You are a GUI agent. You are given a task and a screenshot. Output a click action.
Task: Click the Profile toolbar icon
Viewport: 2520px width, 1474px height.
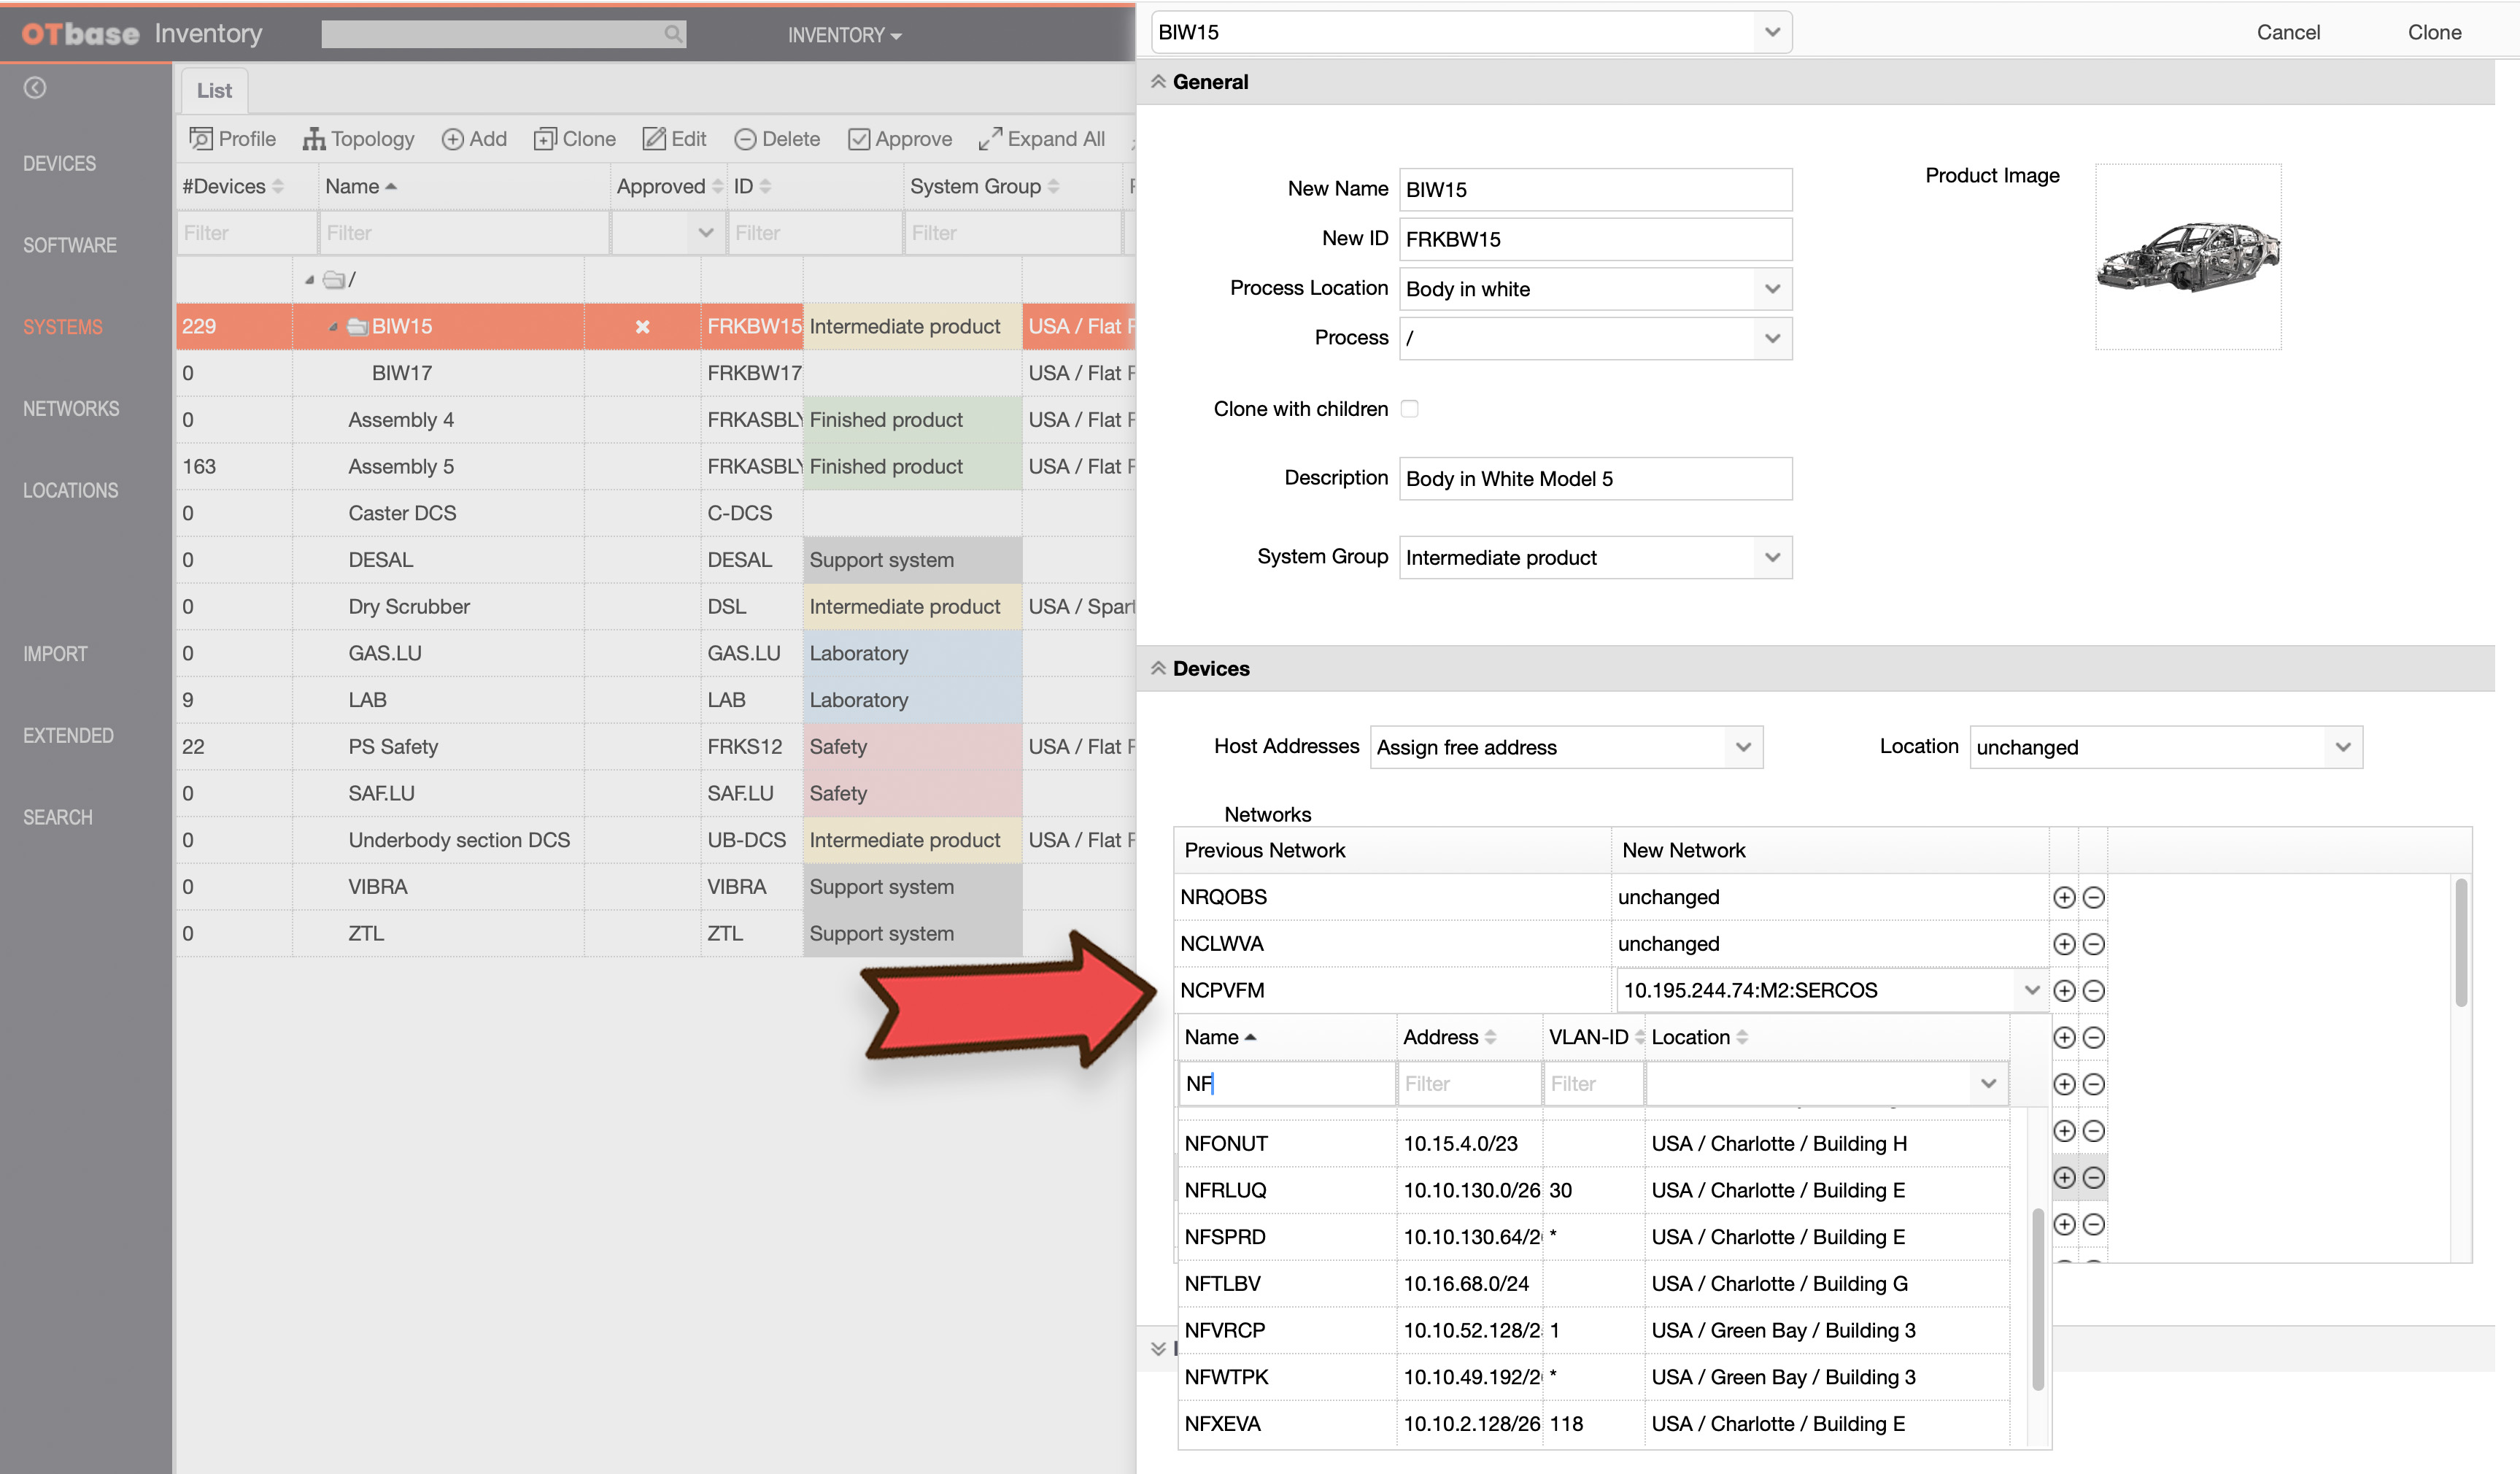[201, 139]
